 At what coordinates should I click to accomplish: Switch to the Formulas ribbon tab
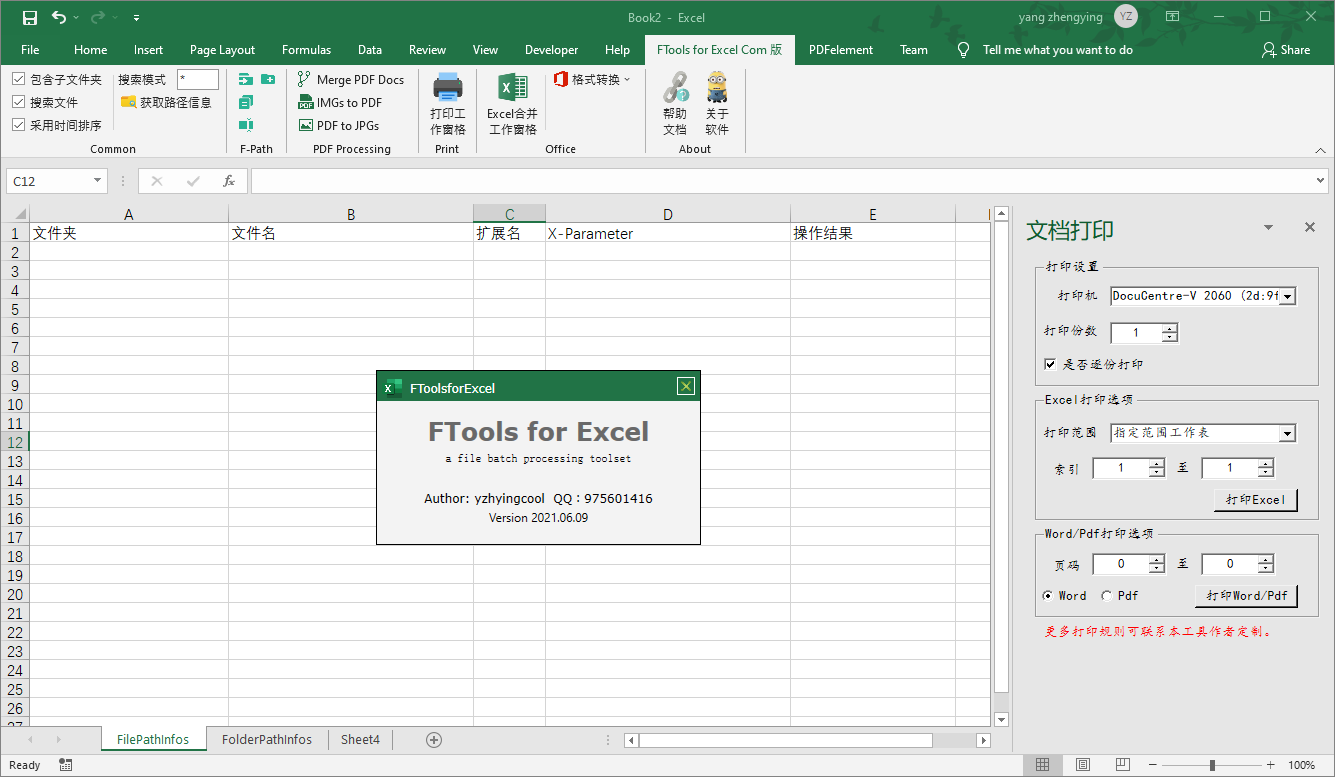pos(306,49)
